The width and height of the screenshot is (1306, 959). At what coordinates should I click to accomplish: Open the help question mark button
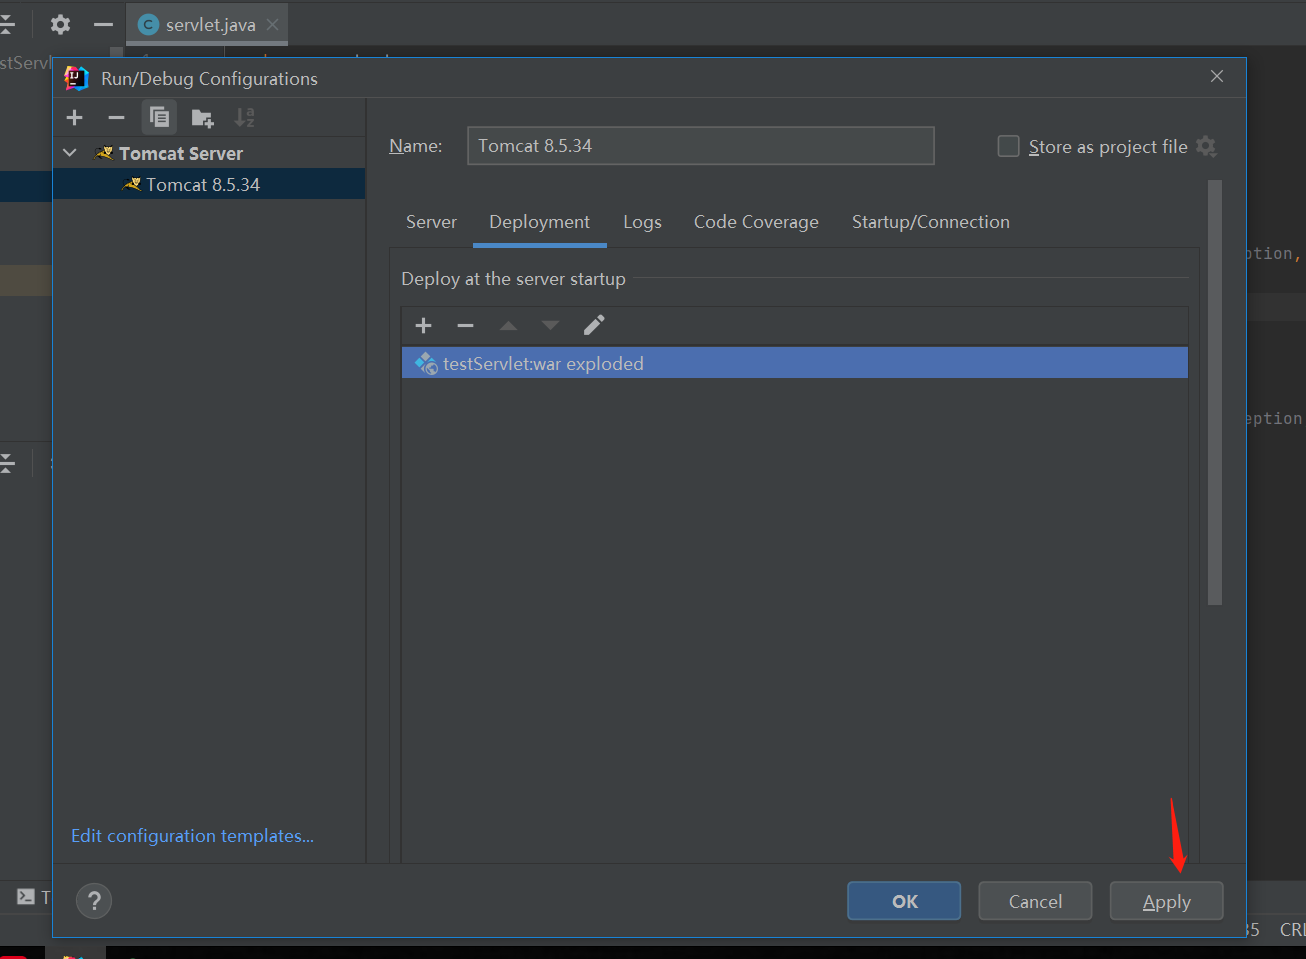click(94, 901)
